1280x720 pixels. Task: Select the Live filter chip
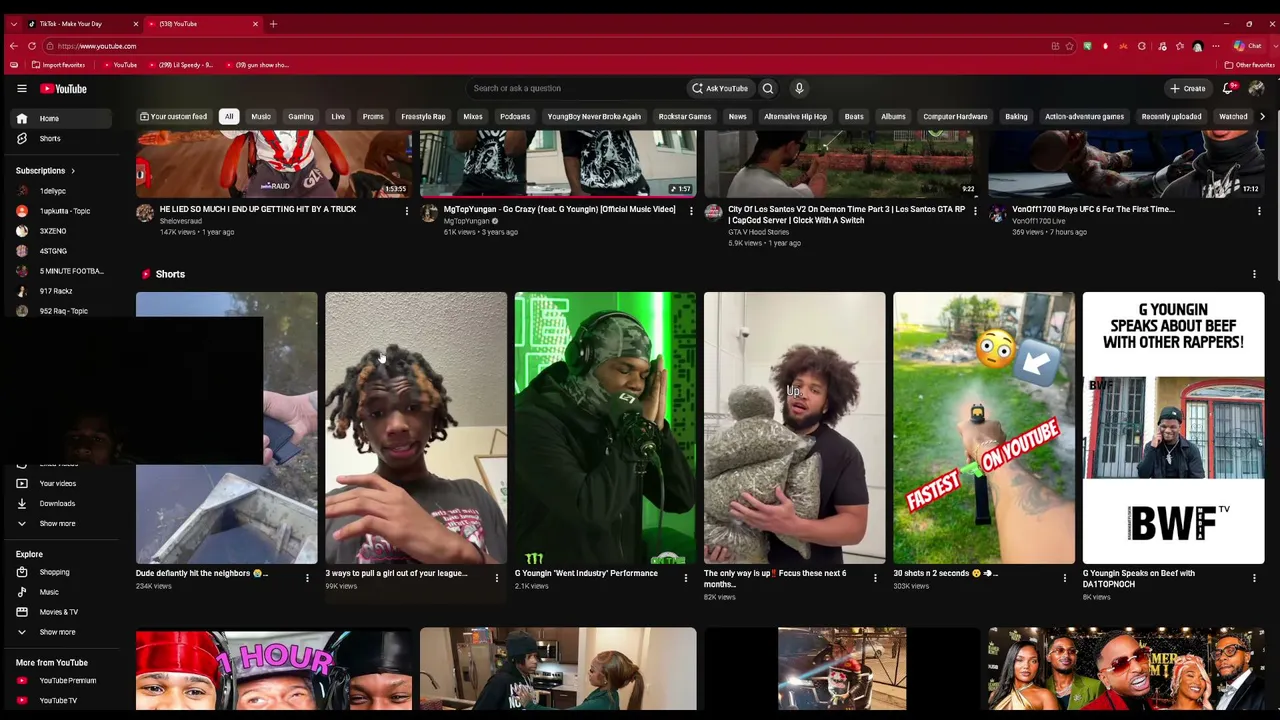338,117
